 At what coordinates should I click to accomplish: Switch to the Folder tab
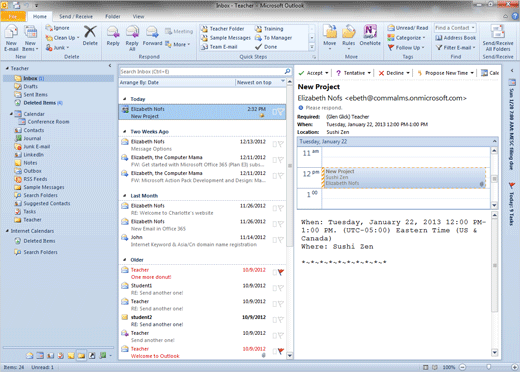113,16
